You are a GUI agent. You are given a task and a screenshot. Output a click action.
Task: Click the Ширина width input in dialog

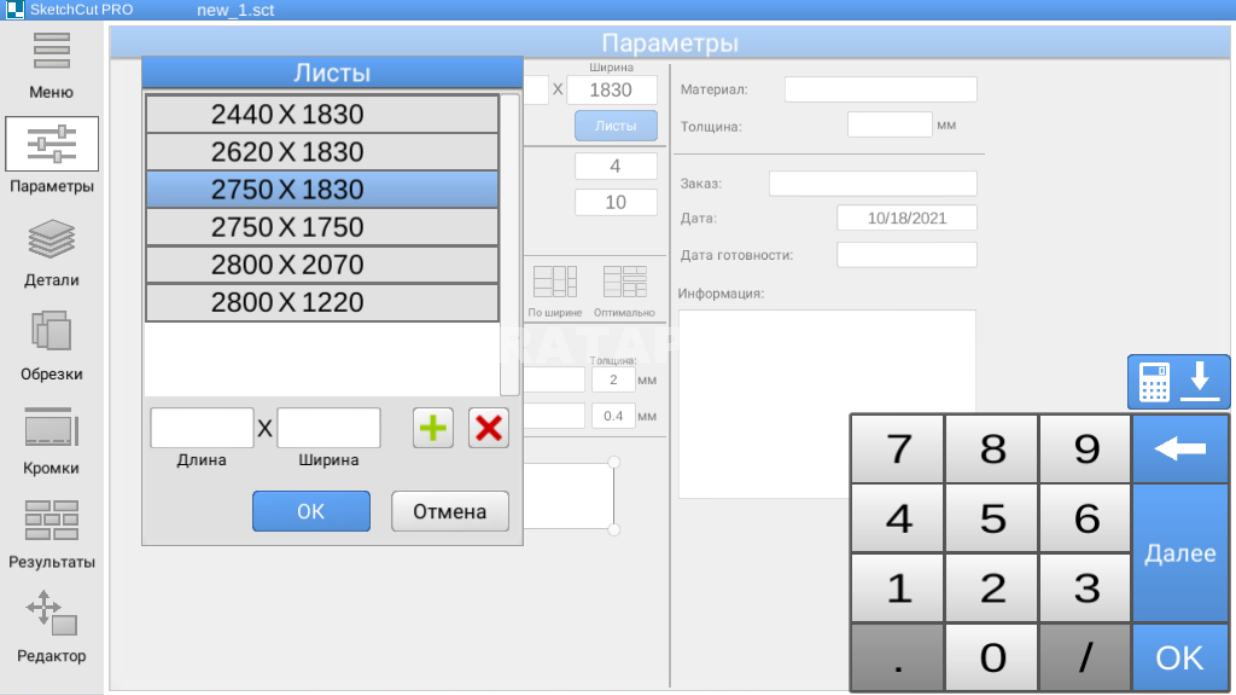(328, 428)
